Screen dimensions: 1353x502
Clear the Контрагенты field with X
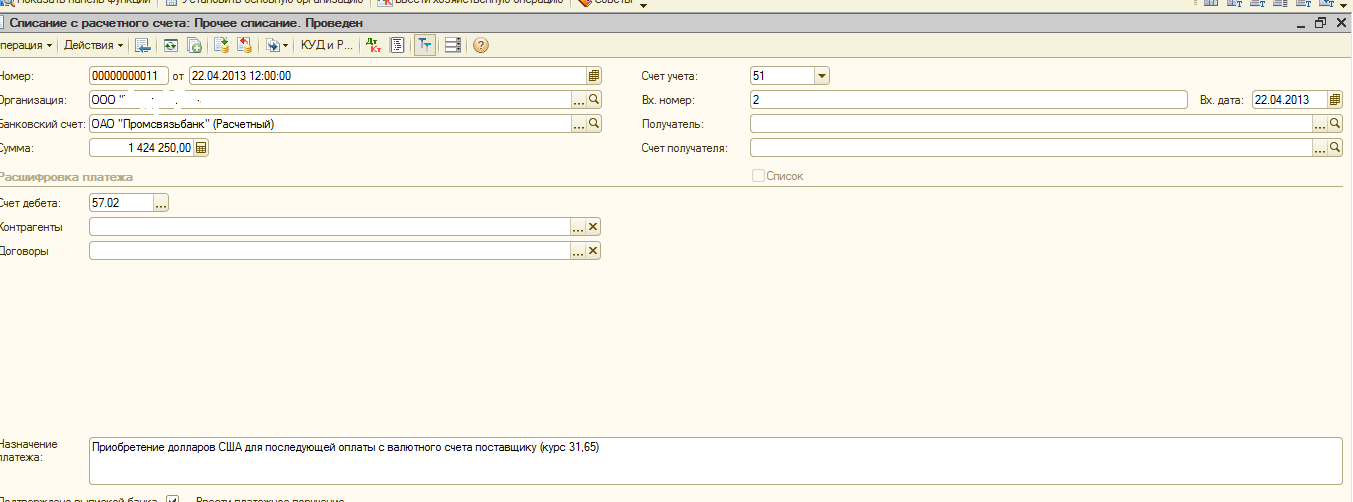593,227
